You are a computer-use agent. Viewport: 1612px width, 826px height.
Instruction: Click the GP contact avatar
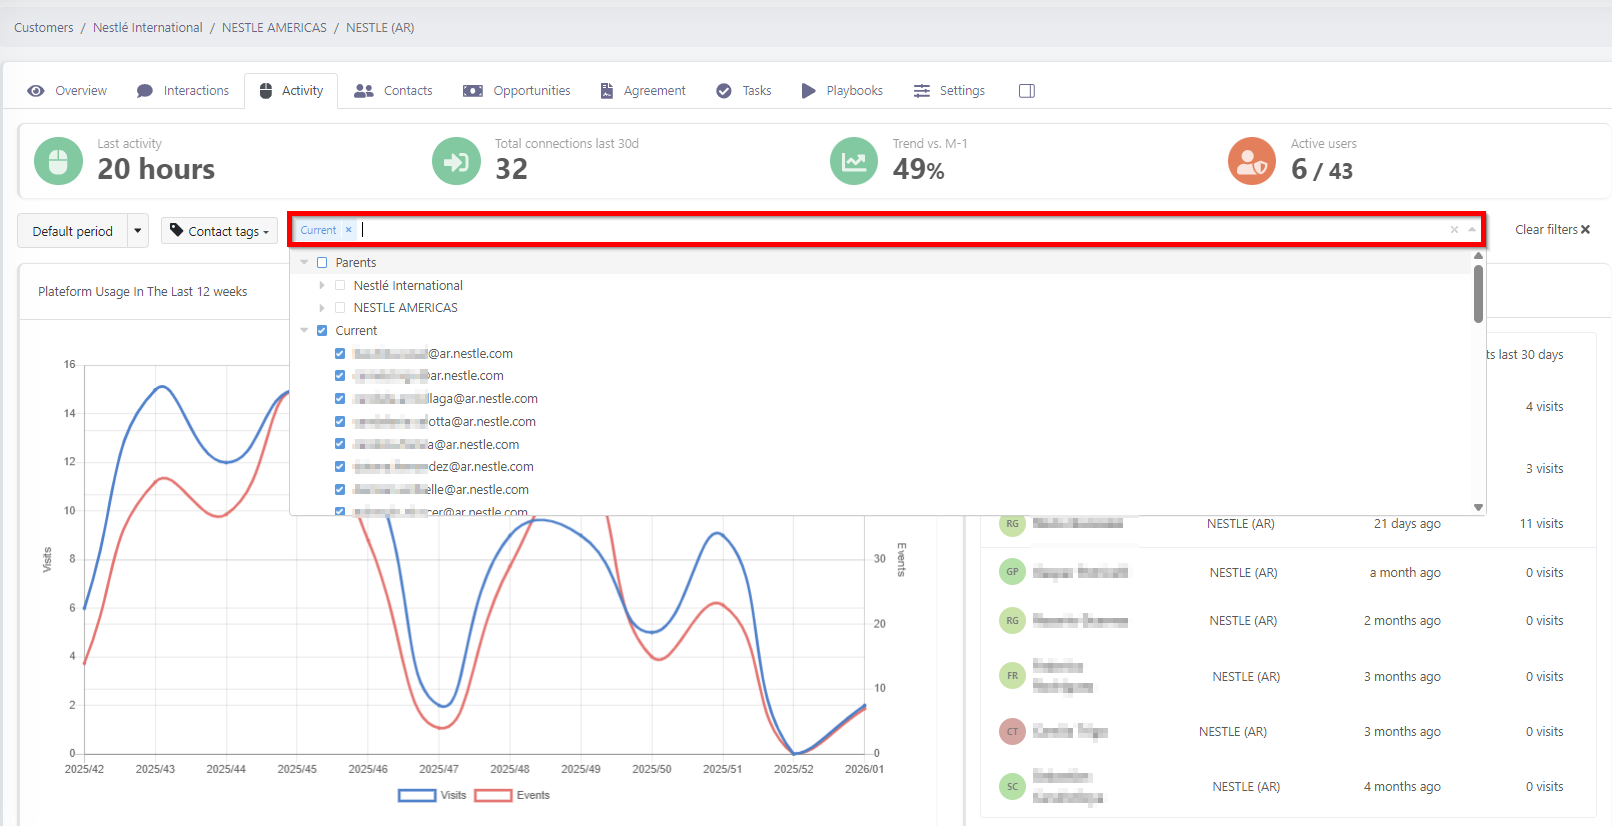pos(1012,572)
